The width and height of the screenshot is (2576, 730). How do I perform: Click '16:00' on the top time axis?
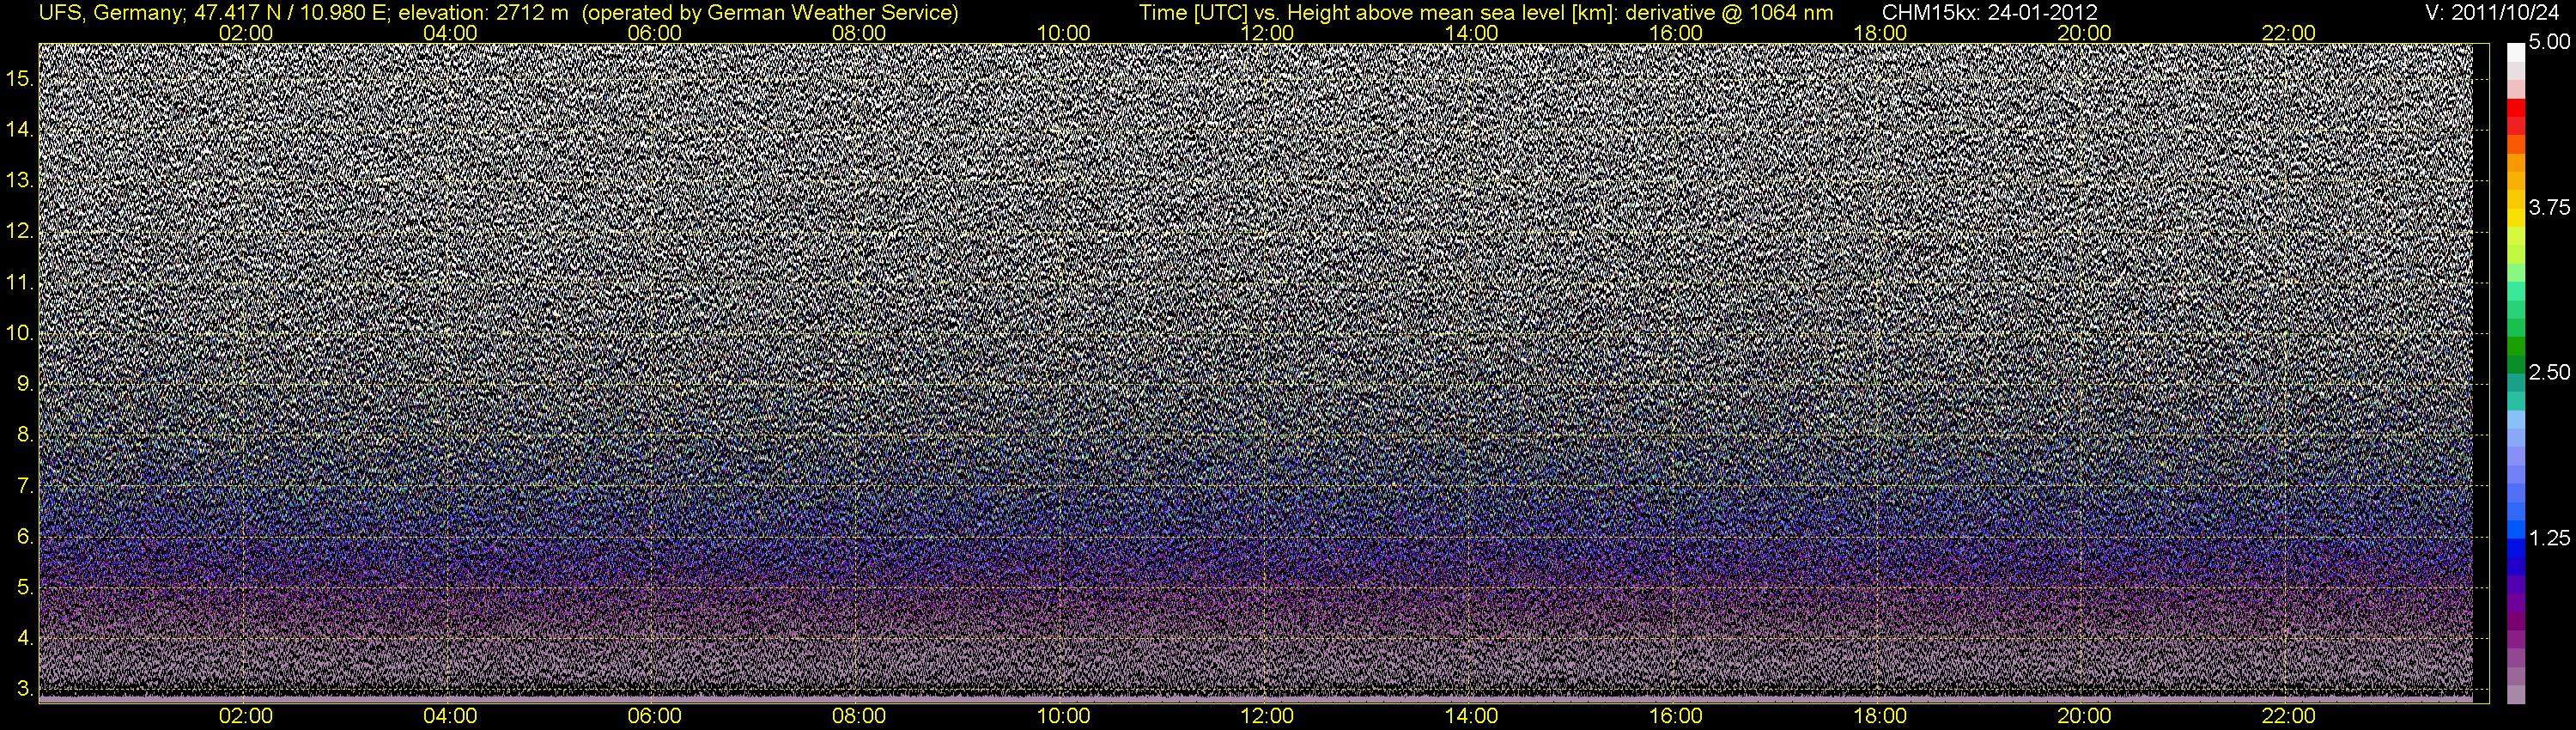(1676, 33)
